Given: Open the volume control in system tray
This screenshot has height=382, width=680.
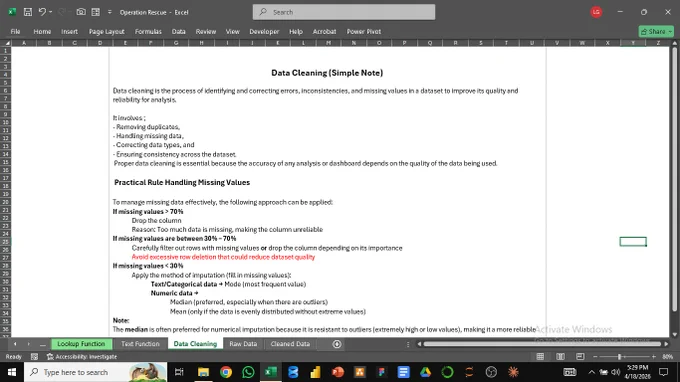Looking at the screenshot, I should tap(615, 372).
